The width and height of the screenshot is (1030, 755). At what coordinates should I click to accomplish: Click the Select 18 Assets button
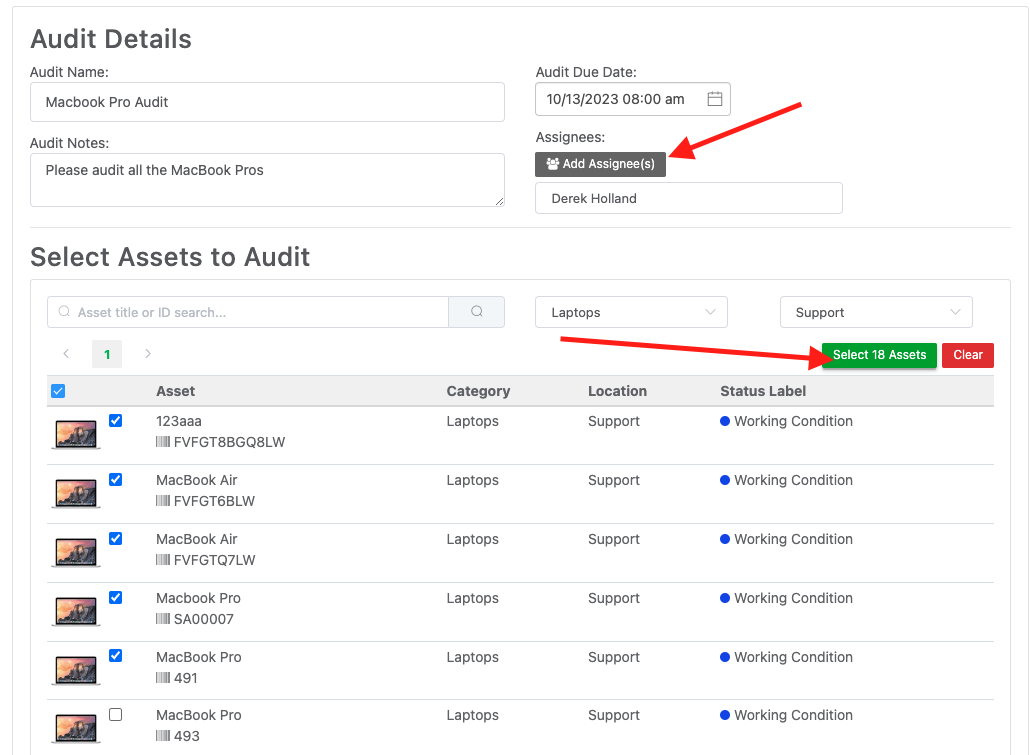coord(878,355)
